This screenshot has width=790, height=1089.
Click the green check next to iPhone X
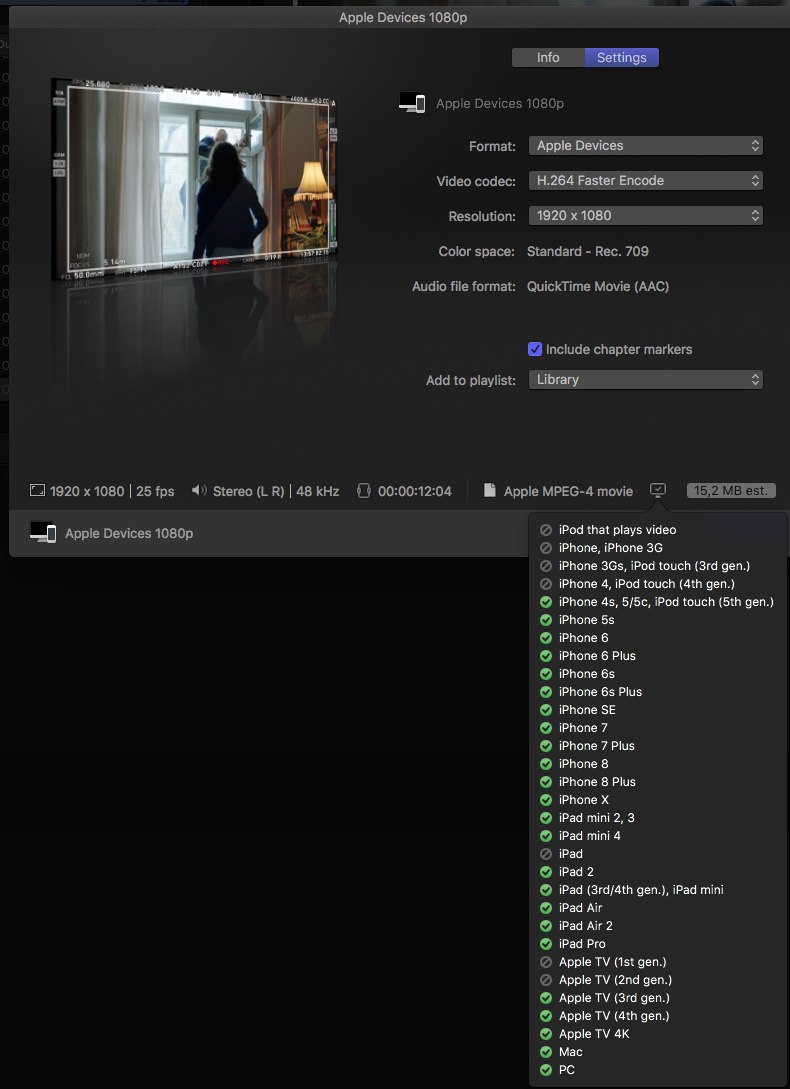[546, 799]
